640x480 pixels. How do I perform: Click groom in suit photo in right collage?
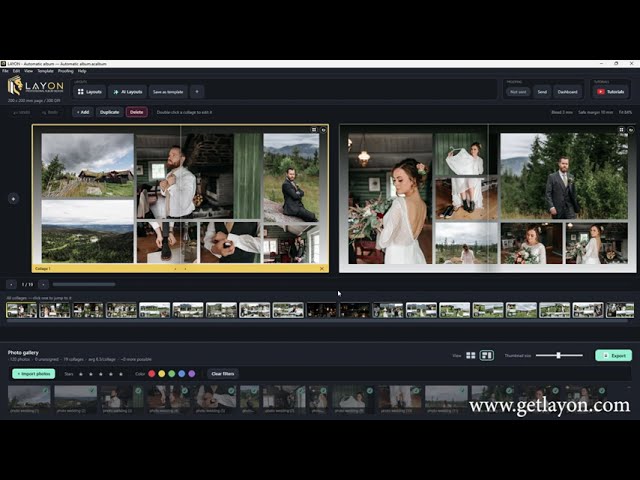pyautogui.click(x=564, y=176)
